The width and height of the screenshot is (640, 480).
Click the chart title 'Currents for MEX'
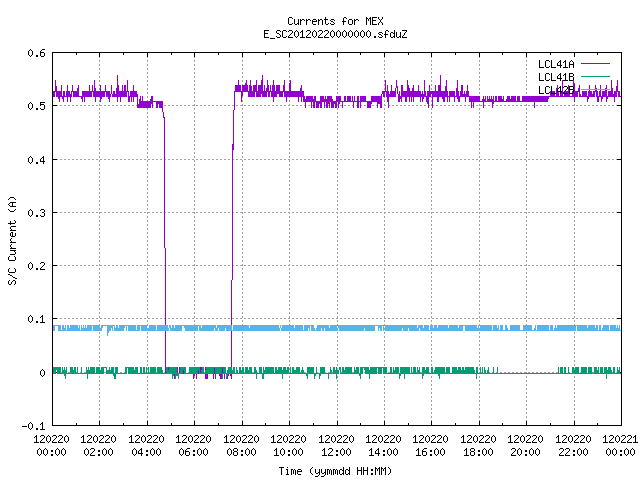point(335,21)
